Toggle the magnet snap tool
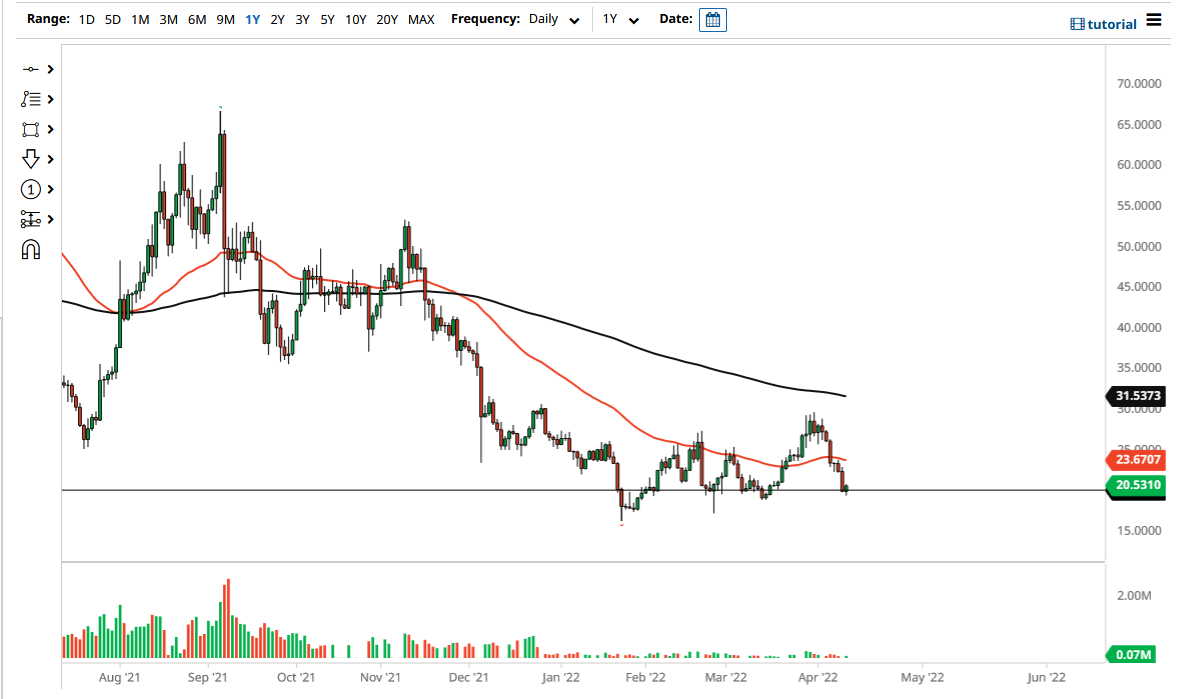This screenshot has height=699, width=1179. (x=30, y=249)
